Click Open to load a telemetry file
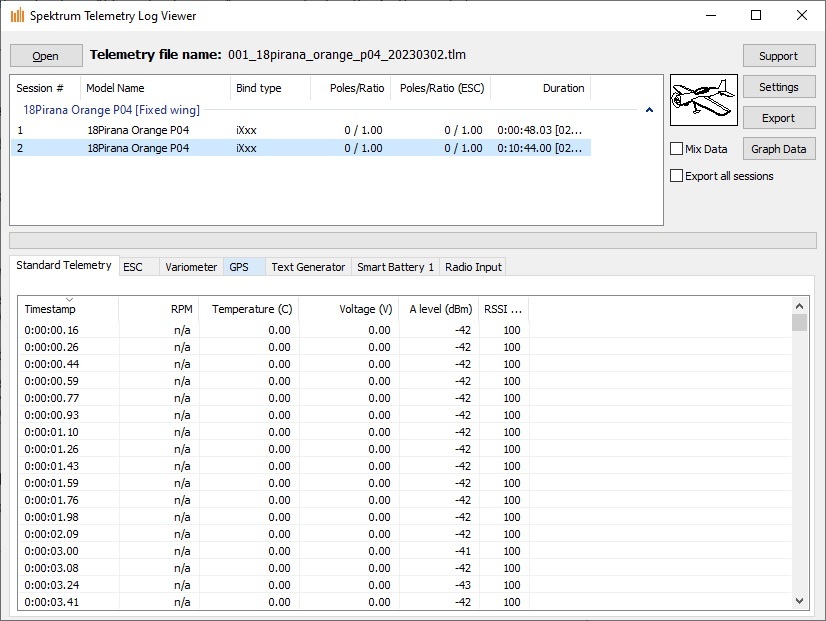 pos(46,55)
